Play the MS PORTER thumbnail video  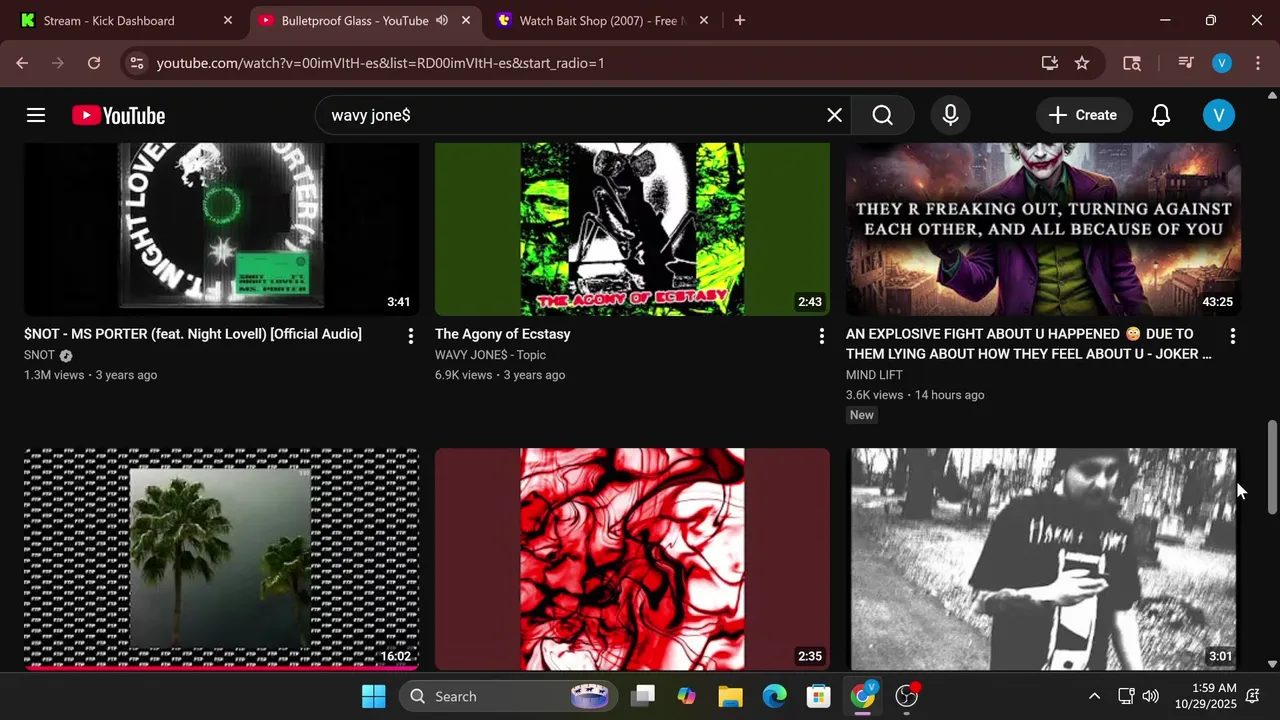tap(221, 229)
